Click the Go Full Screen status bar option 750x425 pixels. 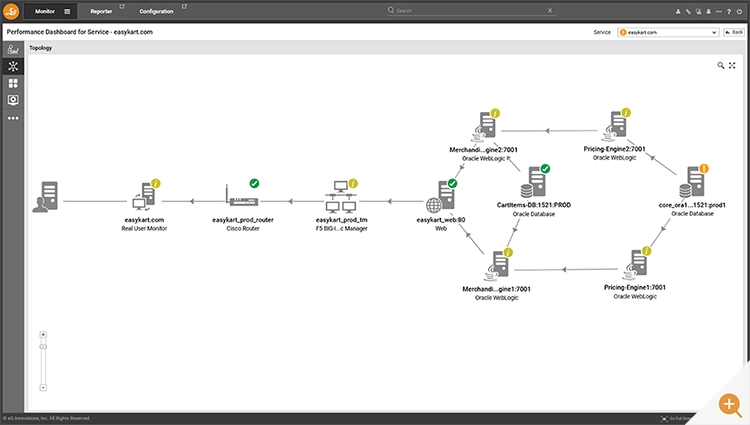pyautogui.click(x=674, y=418)
